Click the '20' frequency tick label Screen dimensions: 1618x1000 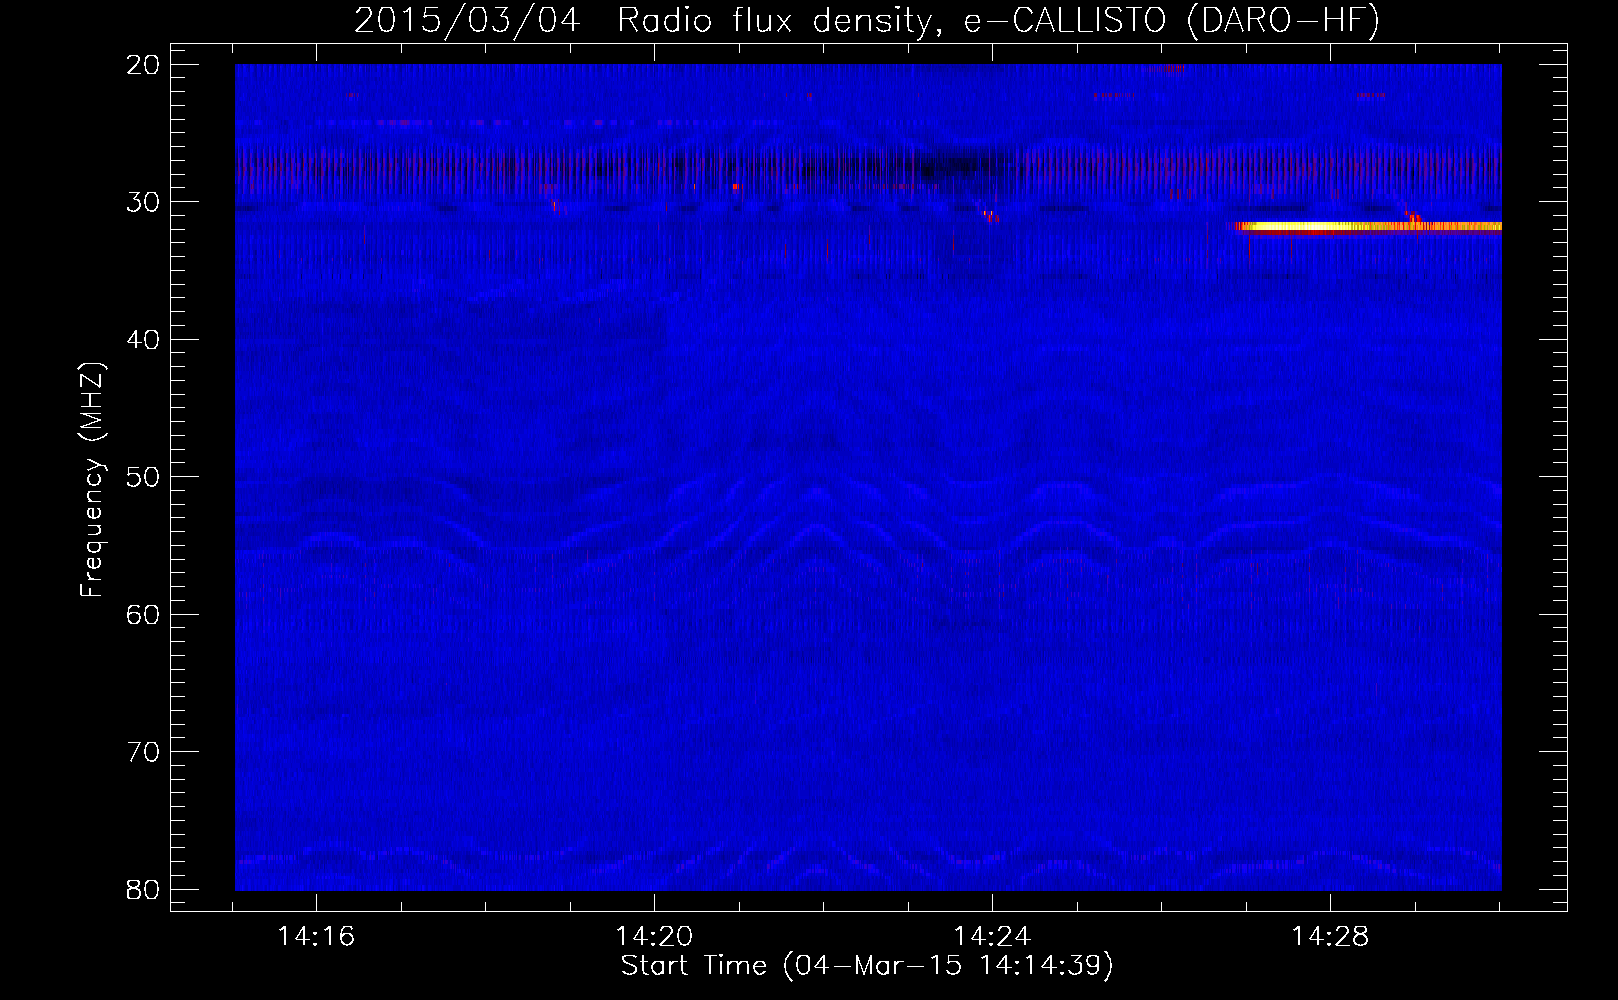pyautogui.click(x=144, y=65)
